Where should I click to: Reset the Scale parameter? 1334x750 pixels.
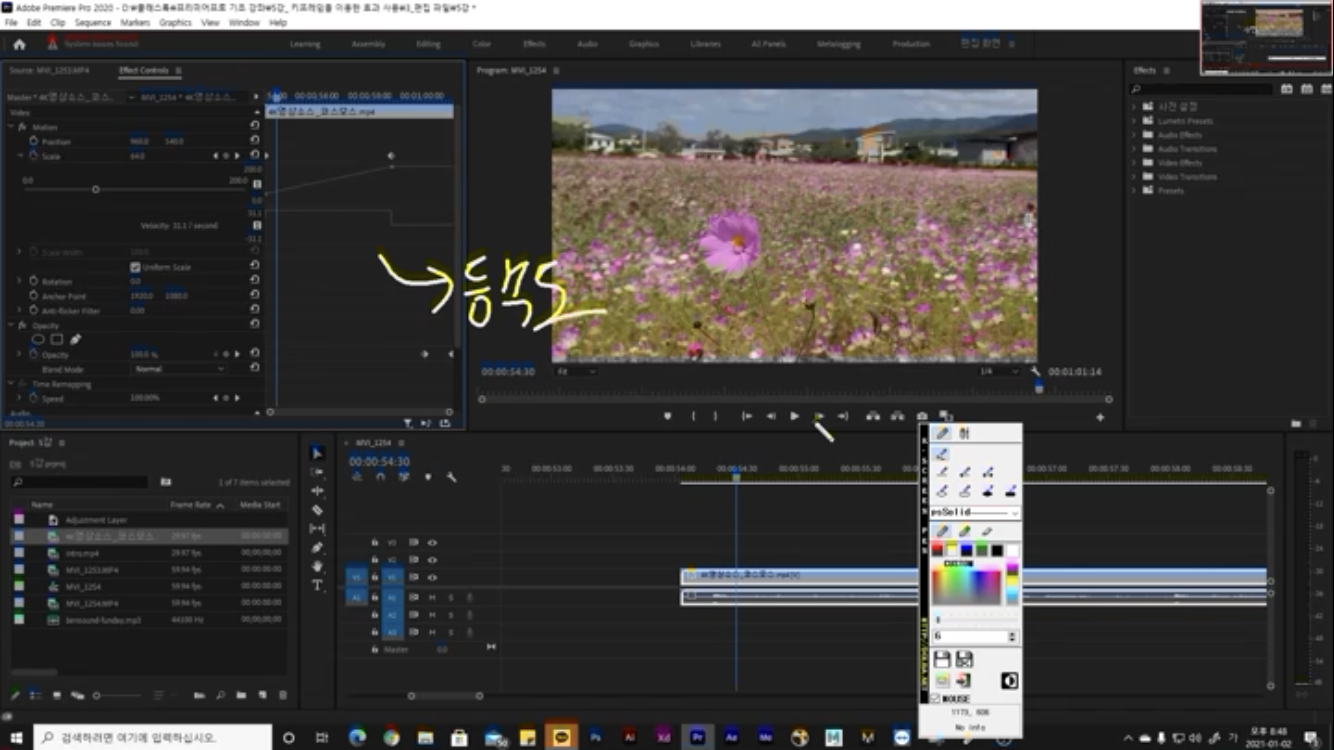coord(255,156)
